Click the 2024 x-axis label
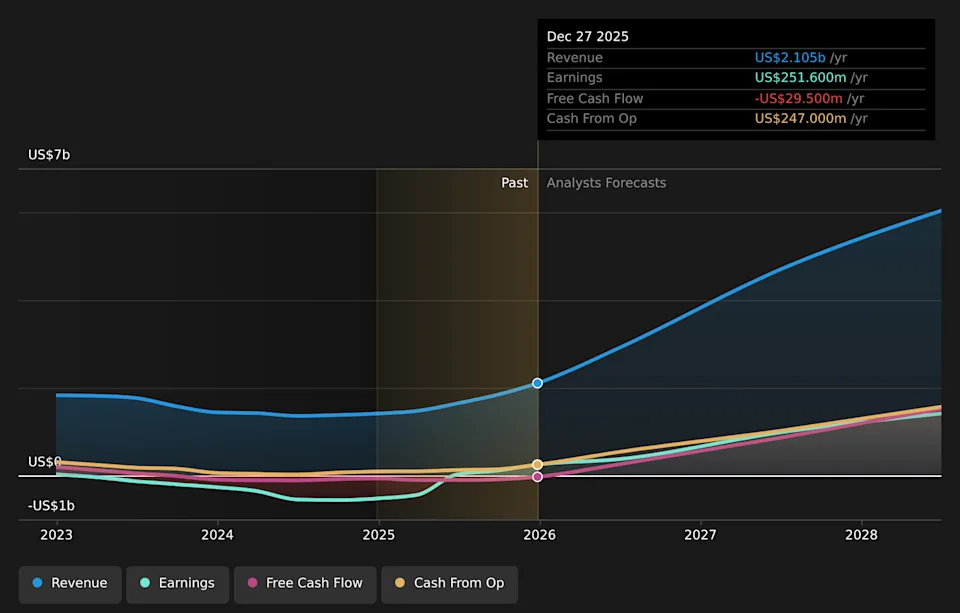 pos(217,535)
